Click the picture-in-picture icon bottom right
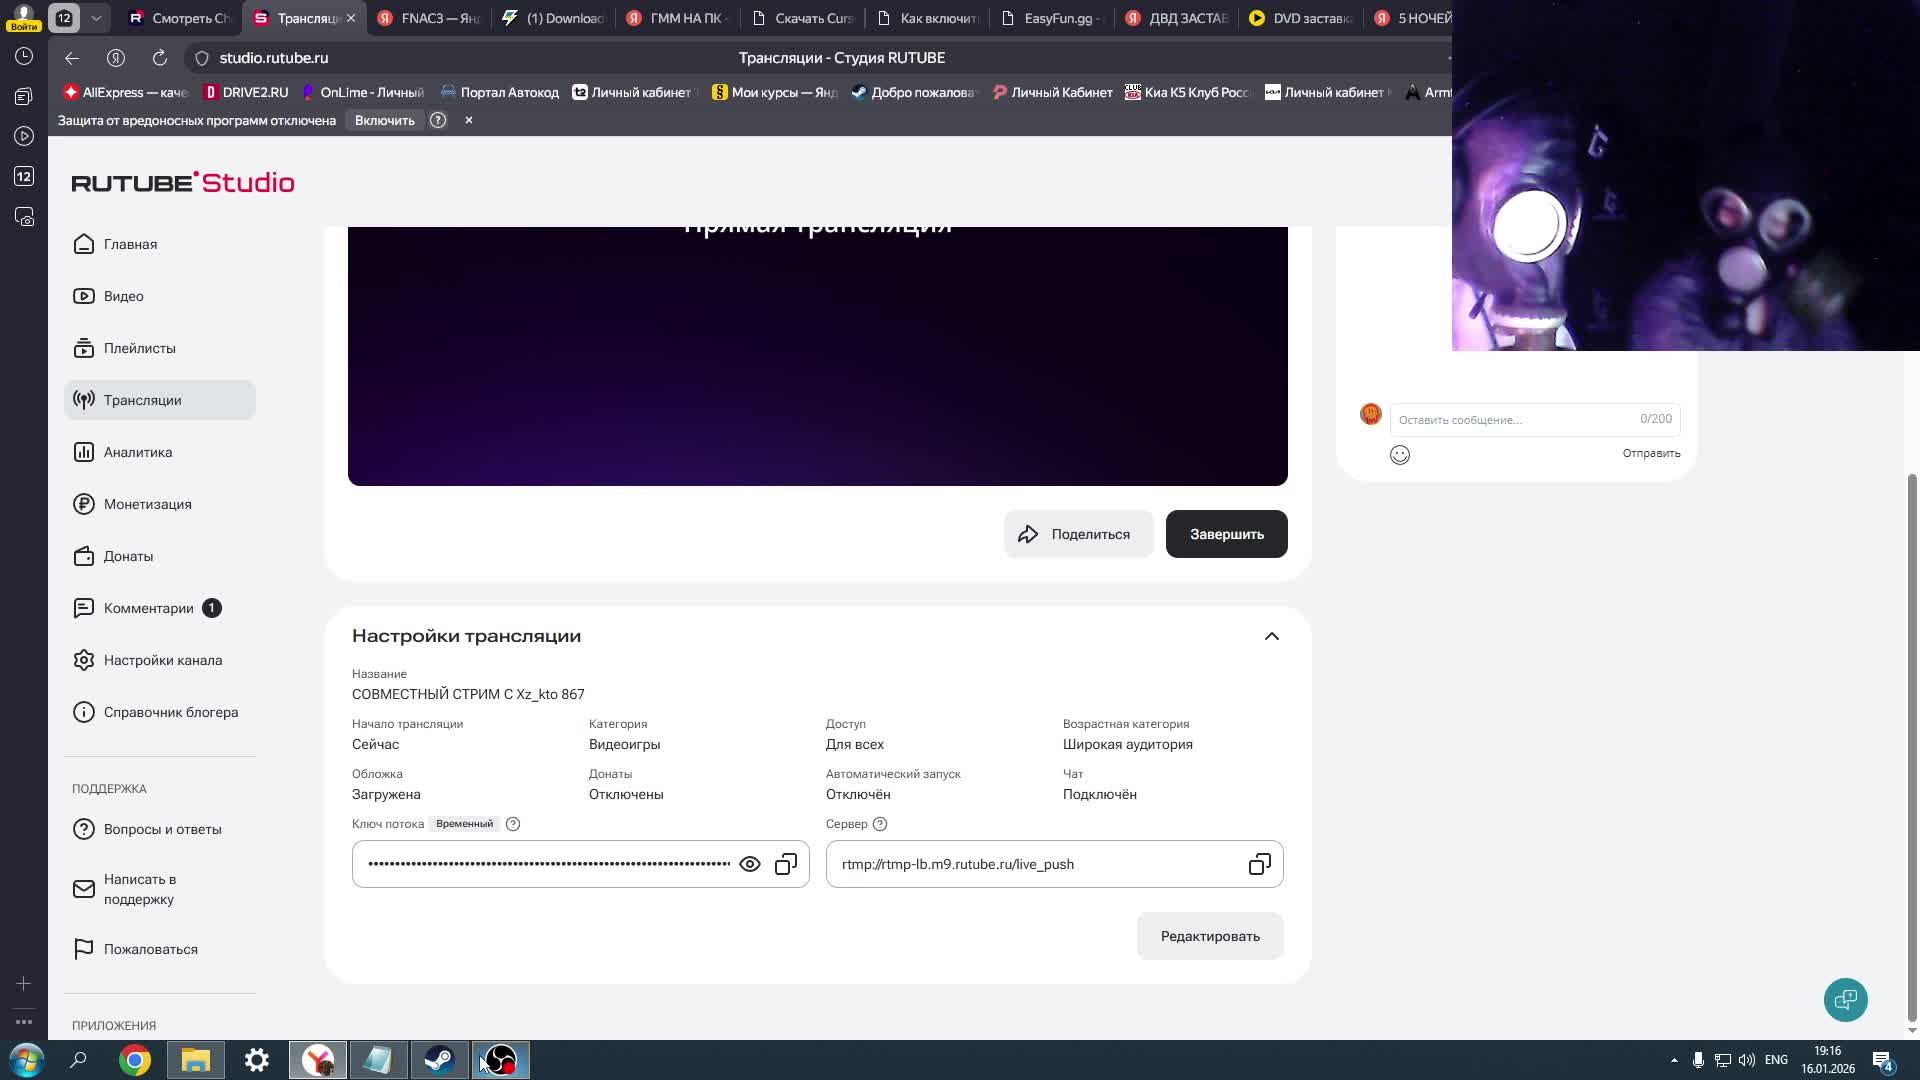 (1845, 1000)
